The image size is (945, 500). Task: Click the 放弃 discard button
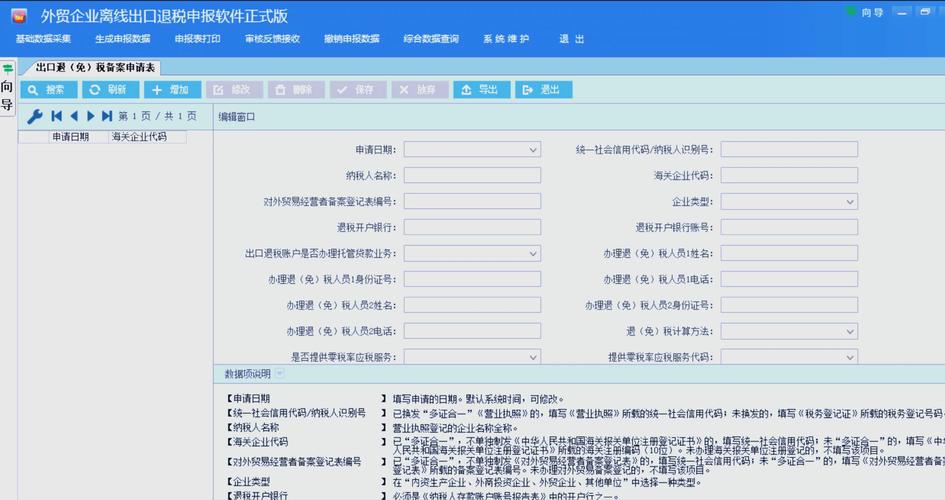point(420,90)
